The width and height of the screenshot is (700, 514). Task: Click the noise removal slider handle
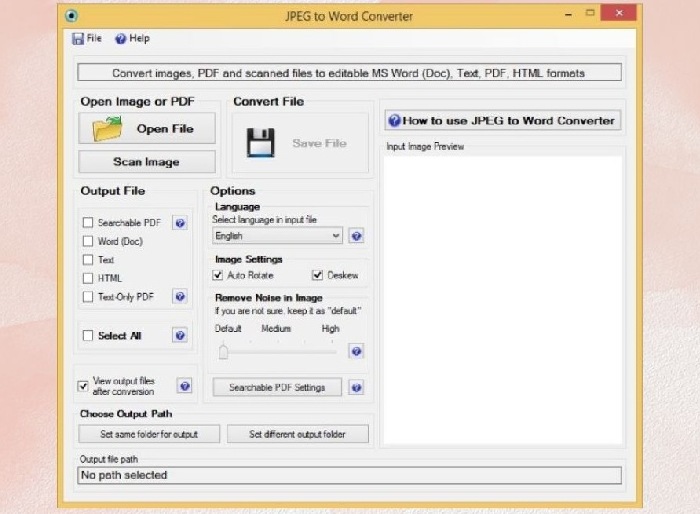[223, 351]
